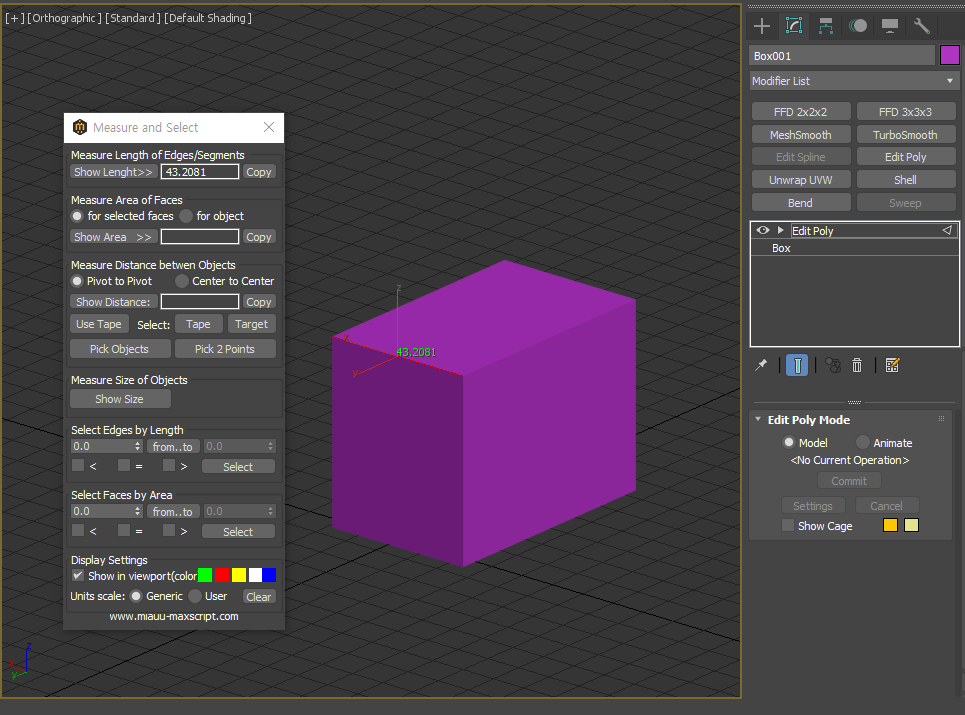
Task: Click Make Unique icon in stack tools
Action: (833, 365)
